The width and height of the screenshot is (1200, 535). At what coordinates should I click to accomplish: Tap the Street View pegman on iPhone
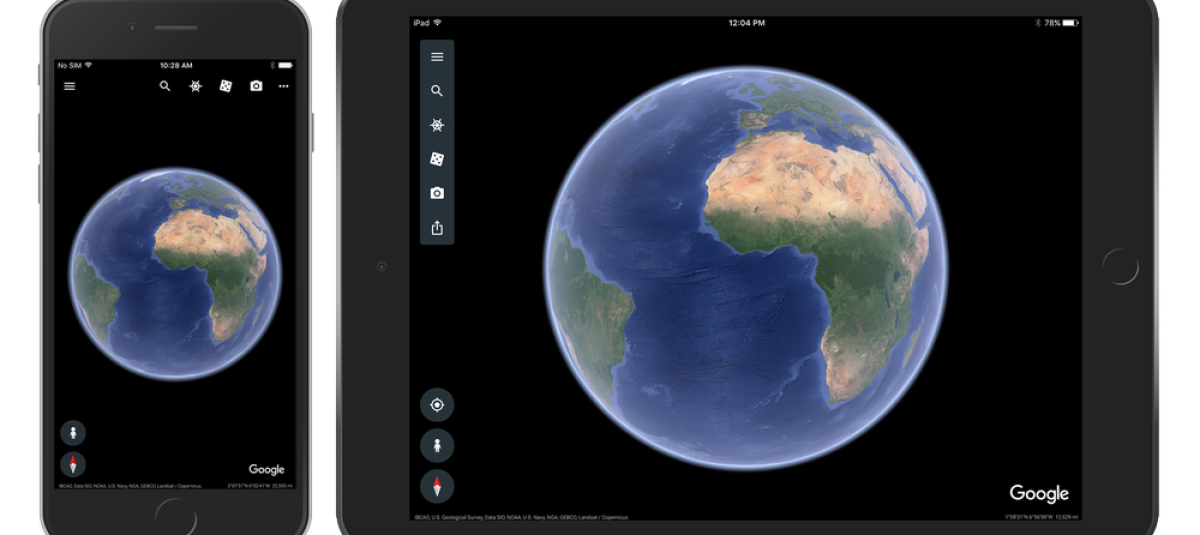[73, 432]
